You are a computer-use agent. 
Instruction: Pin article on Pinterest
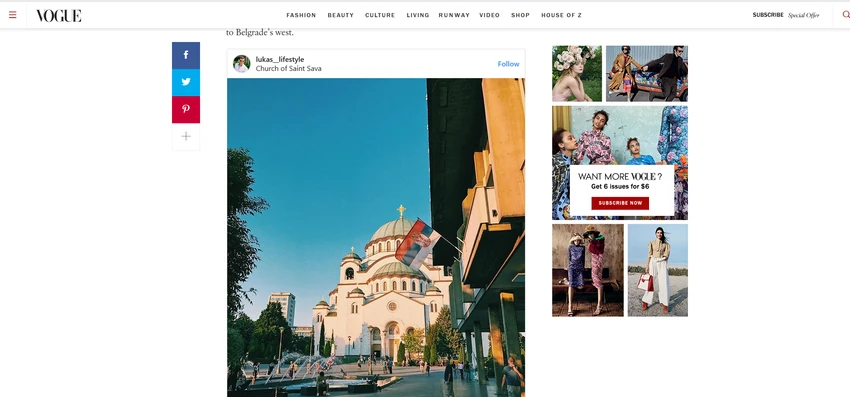pyautogui.click(x=186, y=110)
